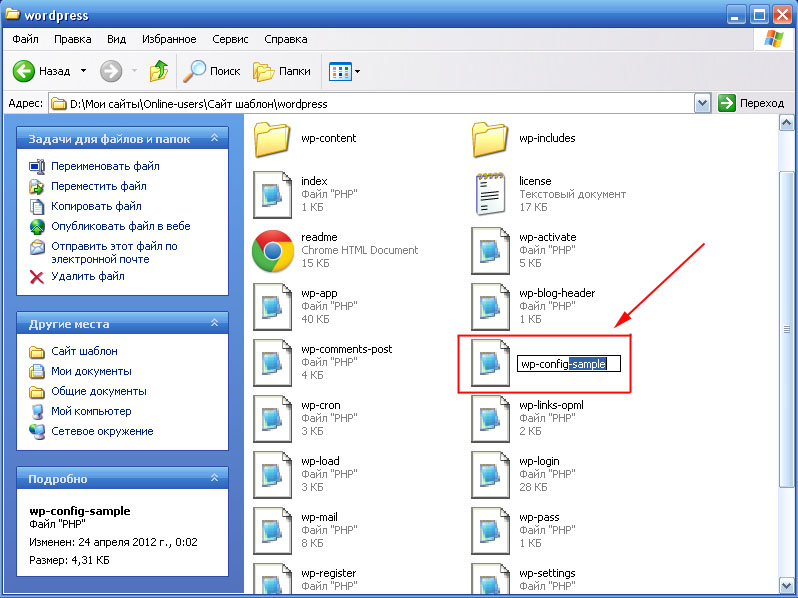798x598 pixels.
Task: Open Общие документы link
Action: click(x=99, y=391)
